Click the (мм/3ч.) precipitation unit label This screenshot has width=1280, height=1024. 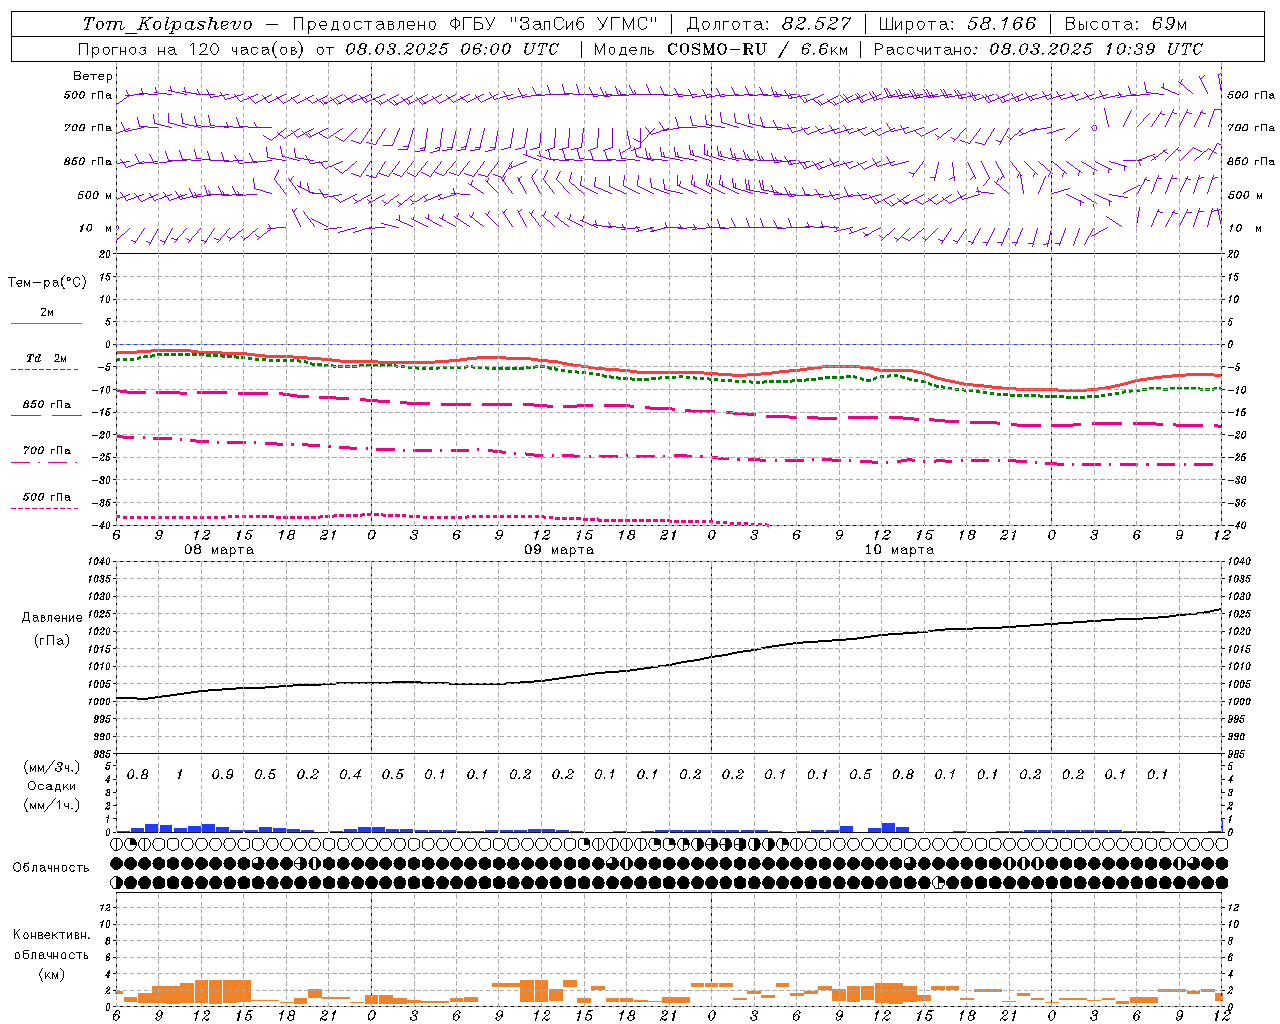[52, 768]
